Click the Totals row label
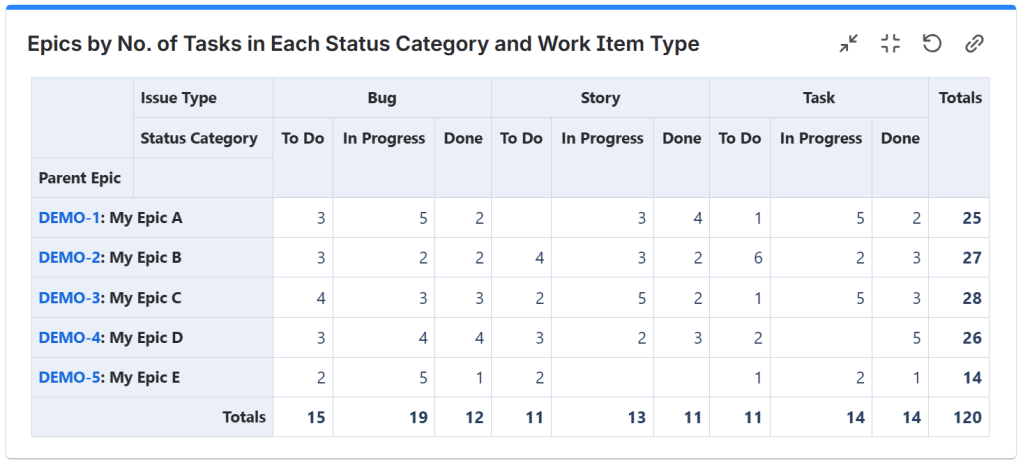The image size is (1023, 465). pos(244,418)
